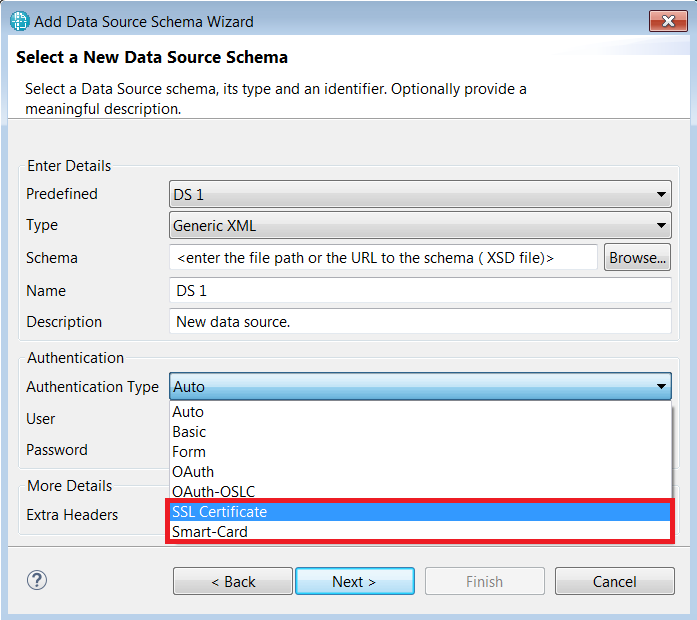Select Smart-Card authentication option

point(420,532)
